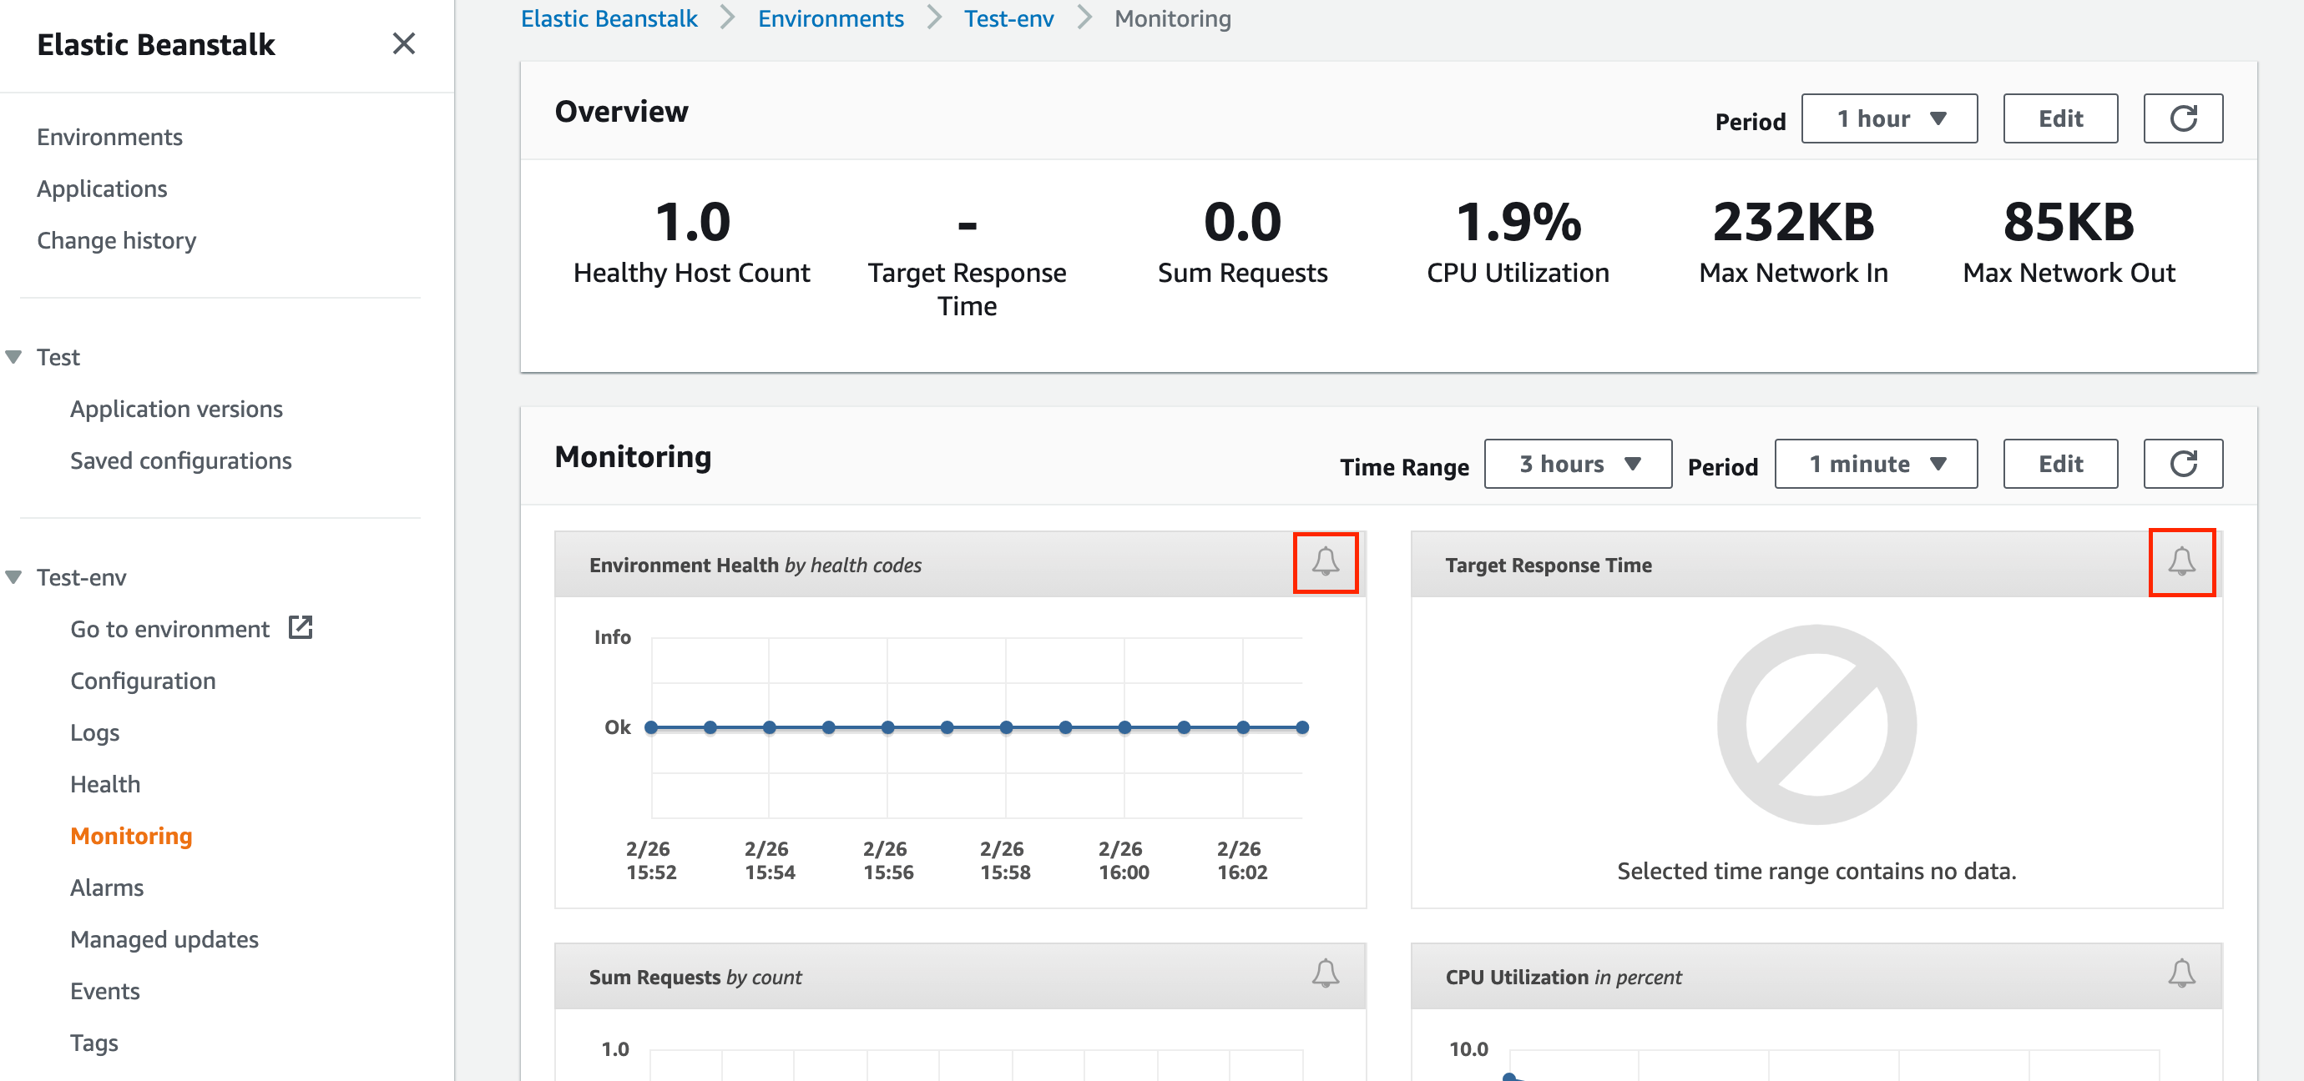Open Alarms page
Image resolution: width=2304 pixels, height=1081 pixels.
point(107,888)
